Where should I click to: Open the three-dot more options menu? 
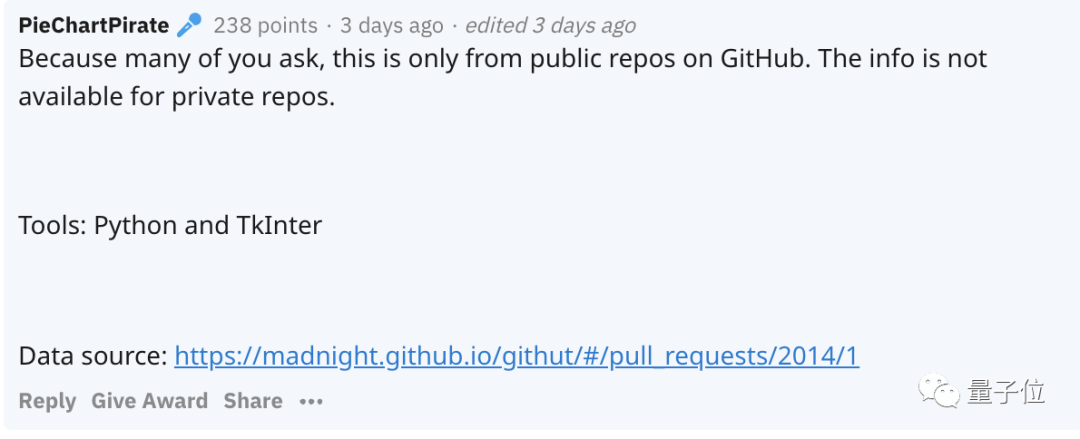coord(311,401)
